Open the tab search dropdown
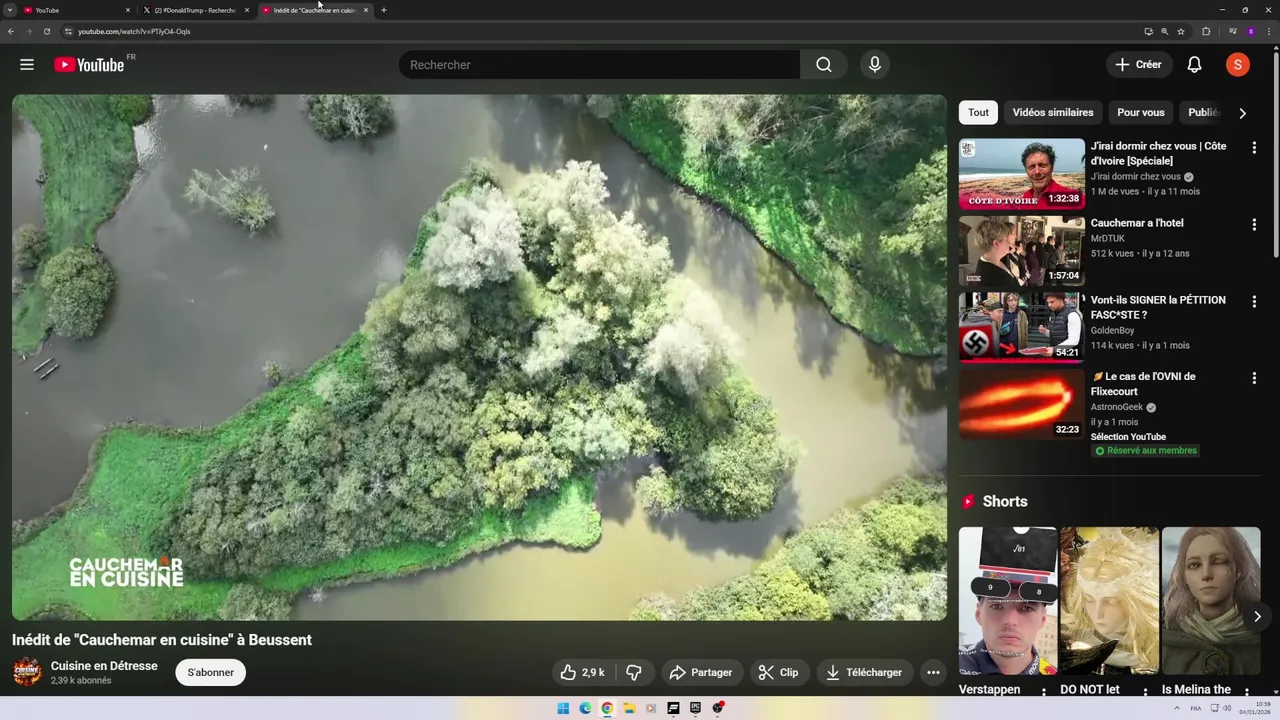The width and height of the screenshot is (1280, 720). (10, 10)
